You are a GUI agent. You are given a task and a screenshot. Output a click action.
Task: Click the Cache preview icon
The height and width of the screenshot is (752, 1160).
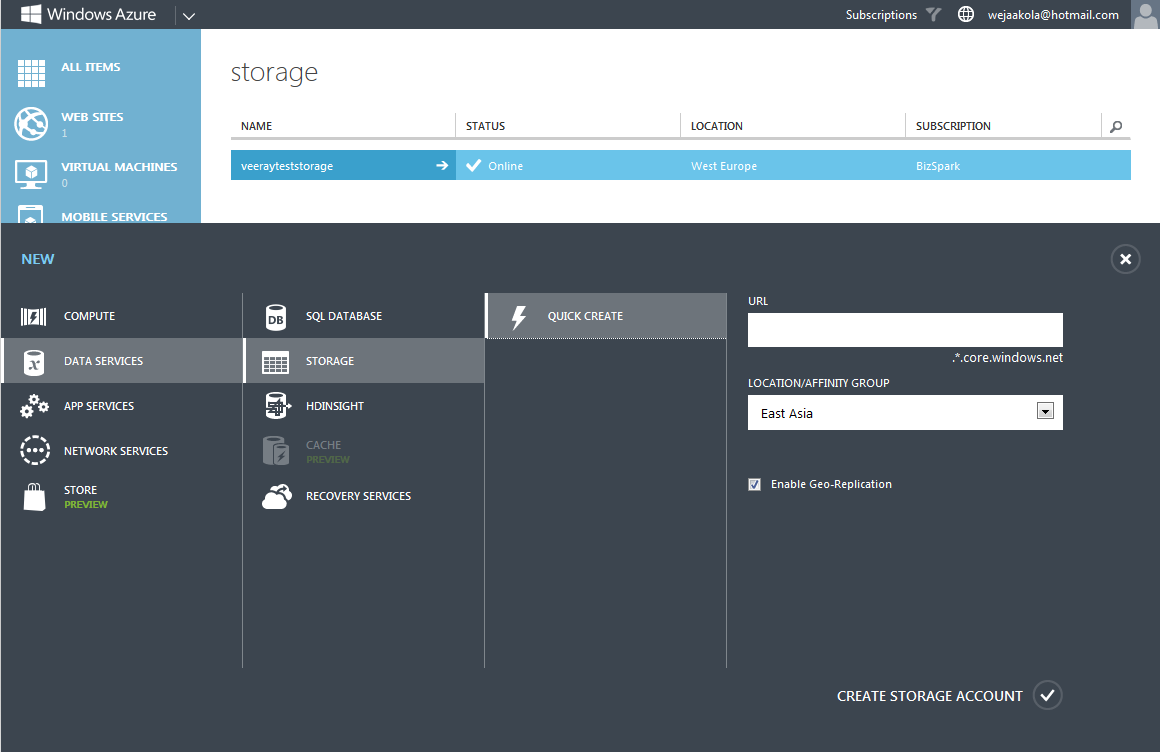276,451
